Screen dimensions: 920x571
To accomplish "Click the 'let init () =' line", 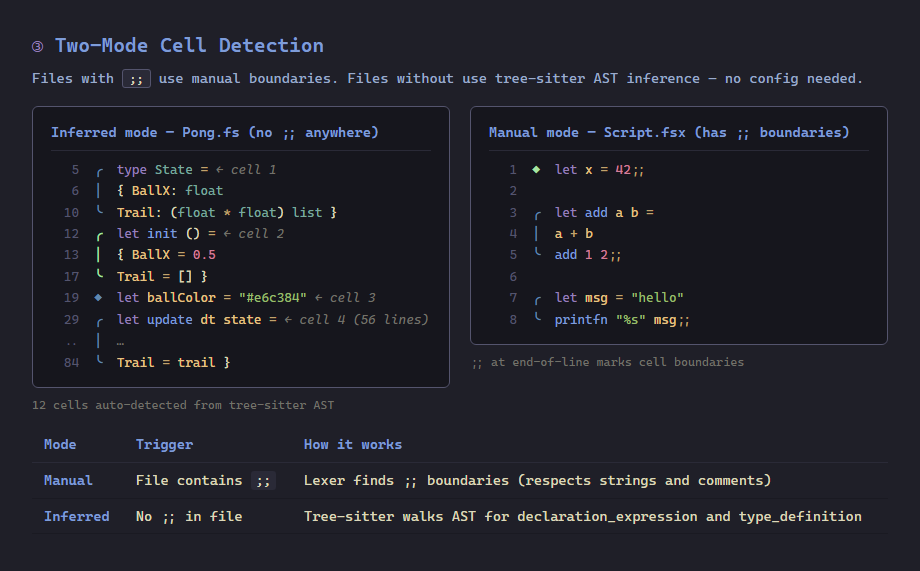I will [166, 234].
